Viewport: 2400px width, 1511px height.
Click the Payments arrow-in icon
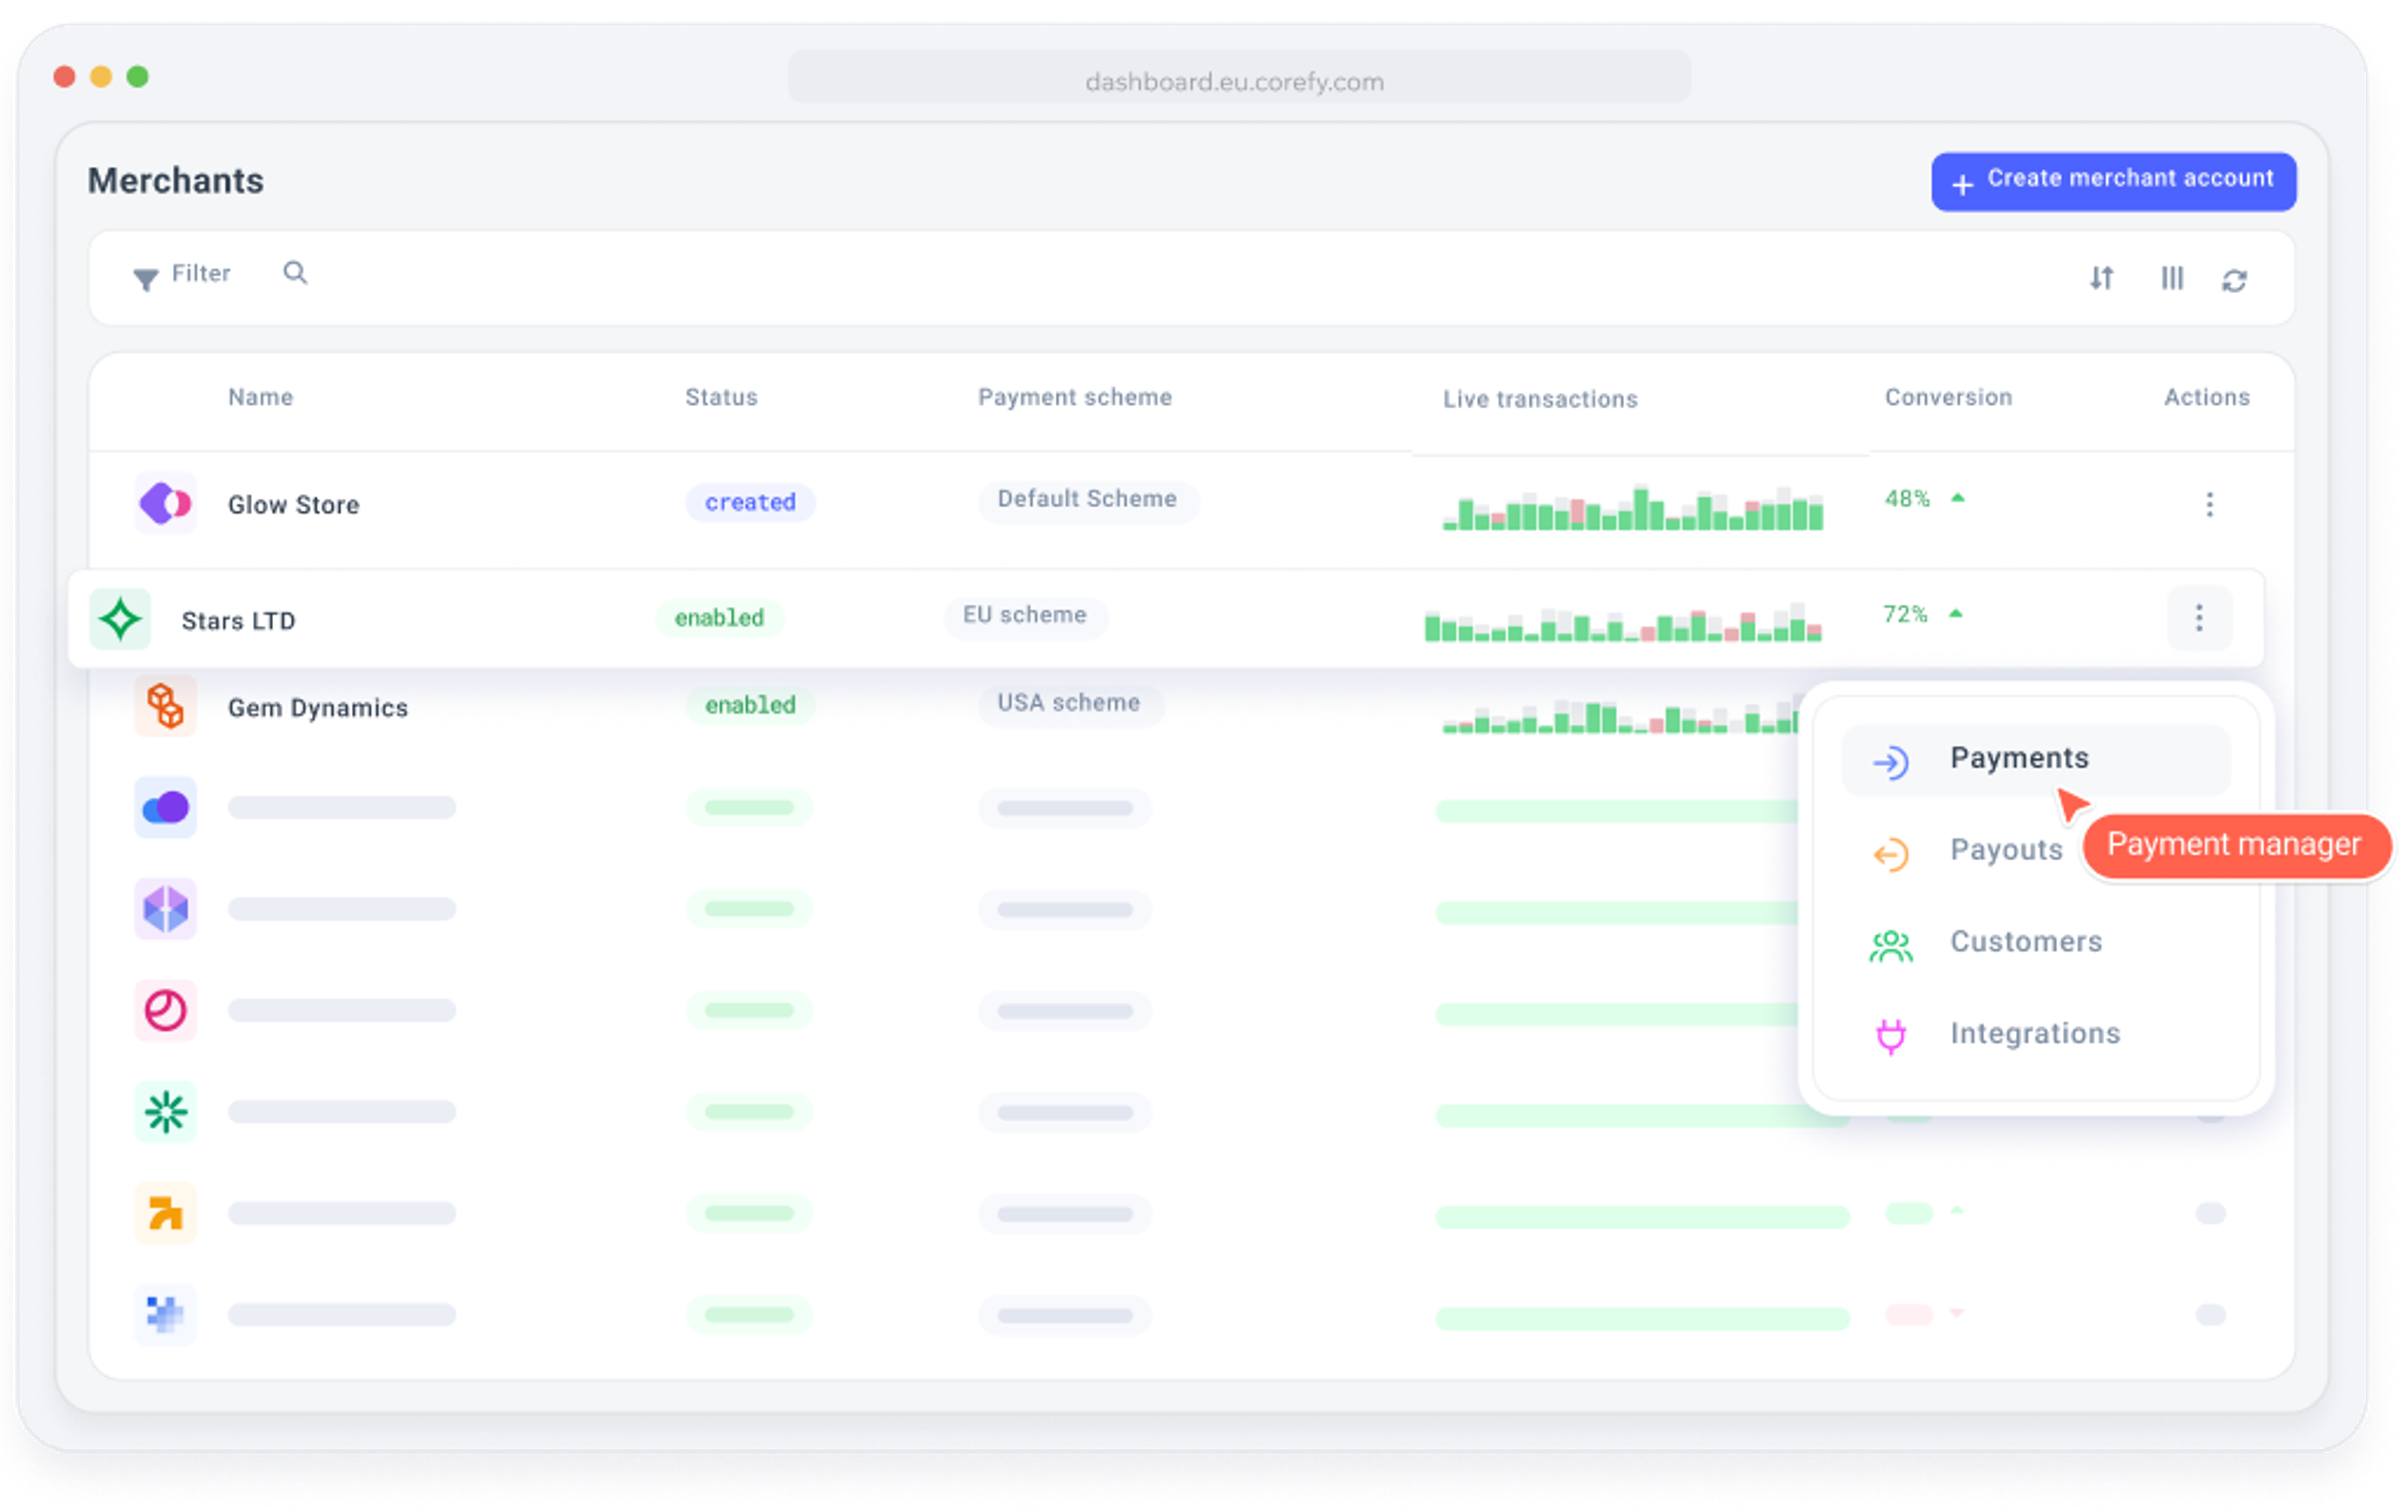coord(1890,763)
